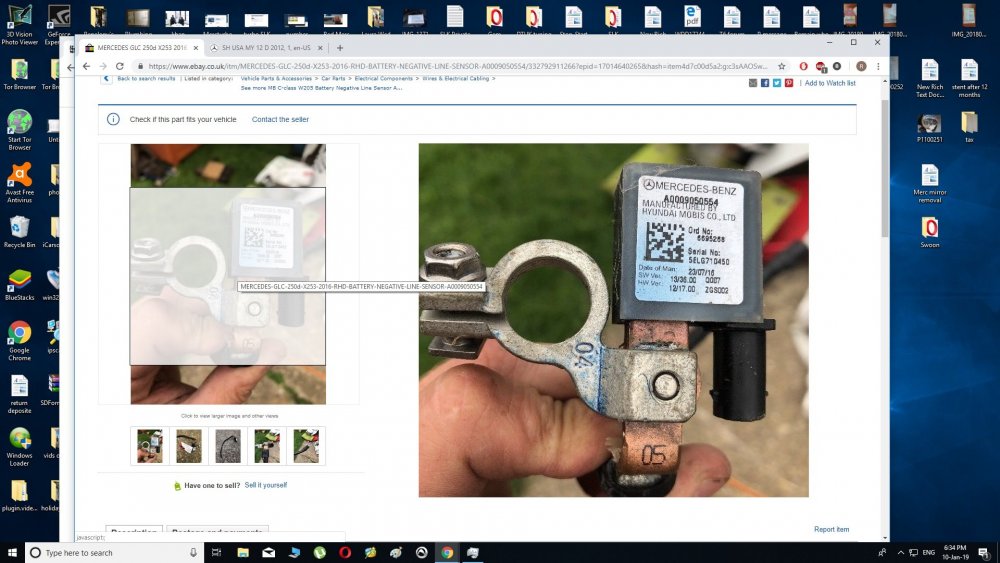Screen dimensions: 1000x563
Task: Open 3D Vision Photo Viewer shortcut
Action: (20, 26)
